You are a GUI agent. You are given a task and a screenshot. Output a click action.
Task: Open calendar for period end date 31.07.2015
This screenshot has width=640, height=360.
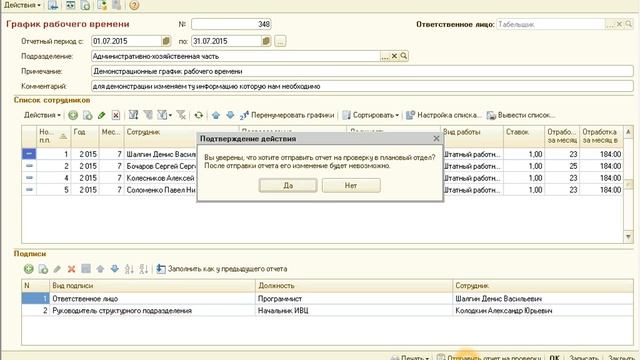(266, 41)
